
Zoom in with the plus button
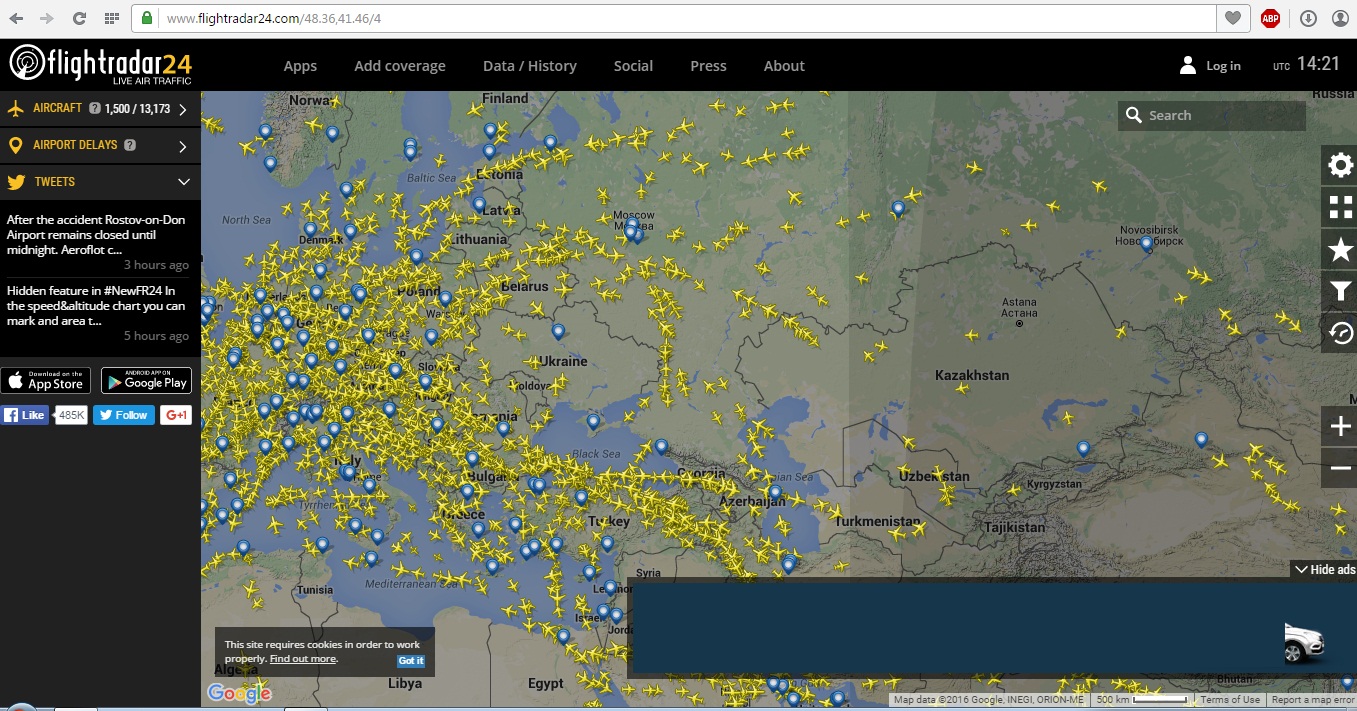pos(1340,427)
